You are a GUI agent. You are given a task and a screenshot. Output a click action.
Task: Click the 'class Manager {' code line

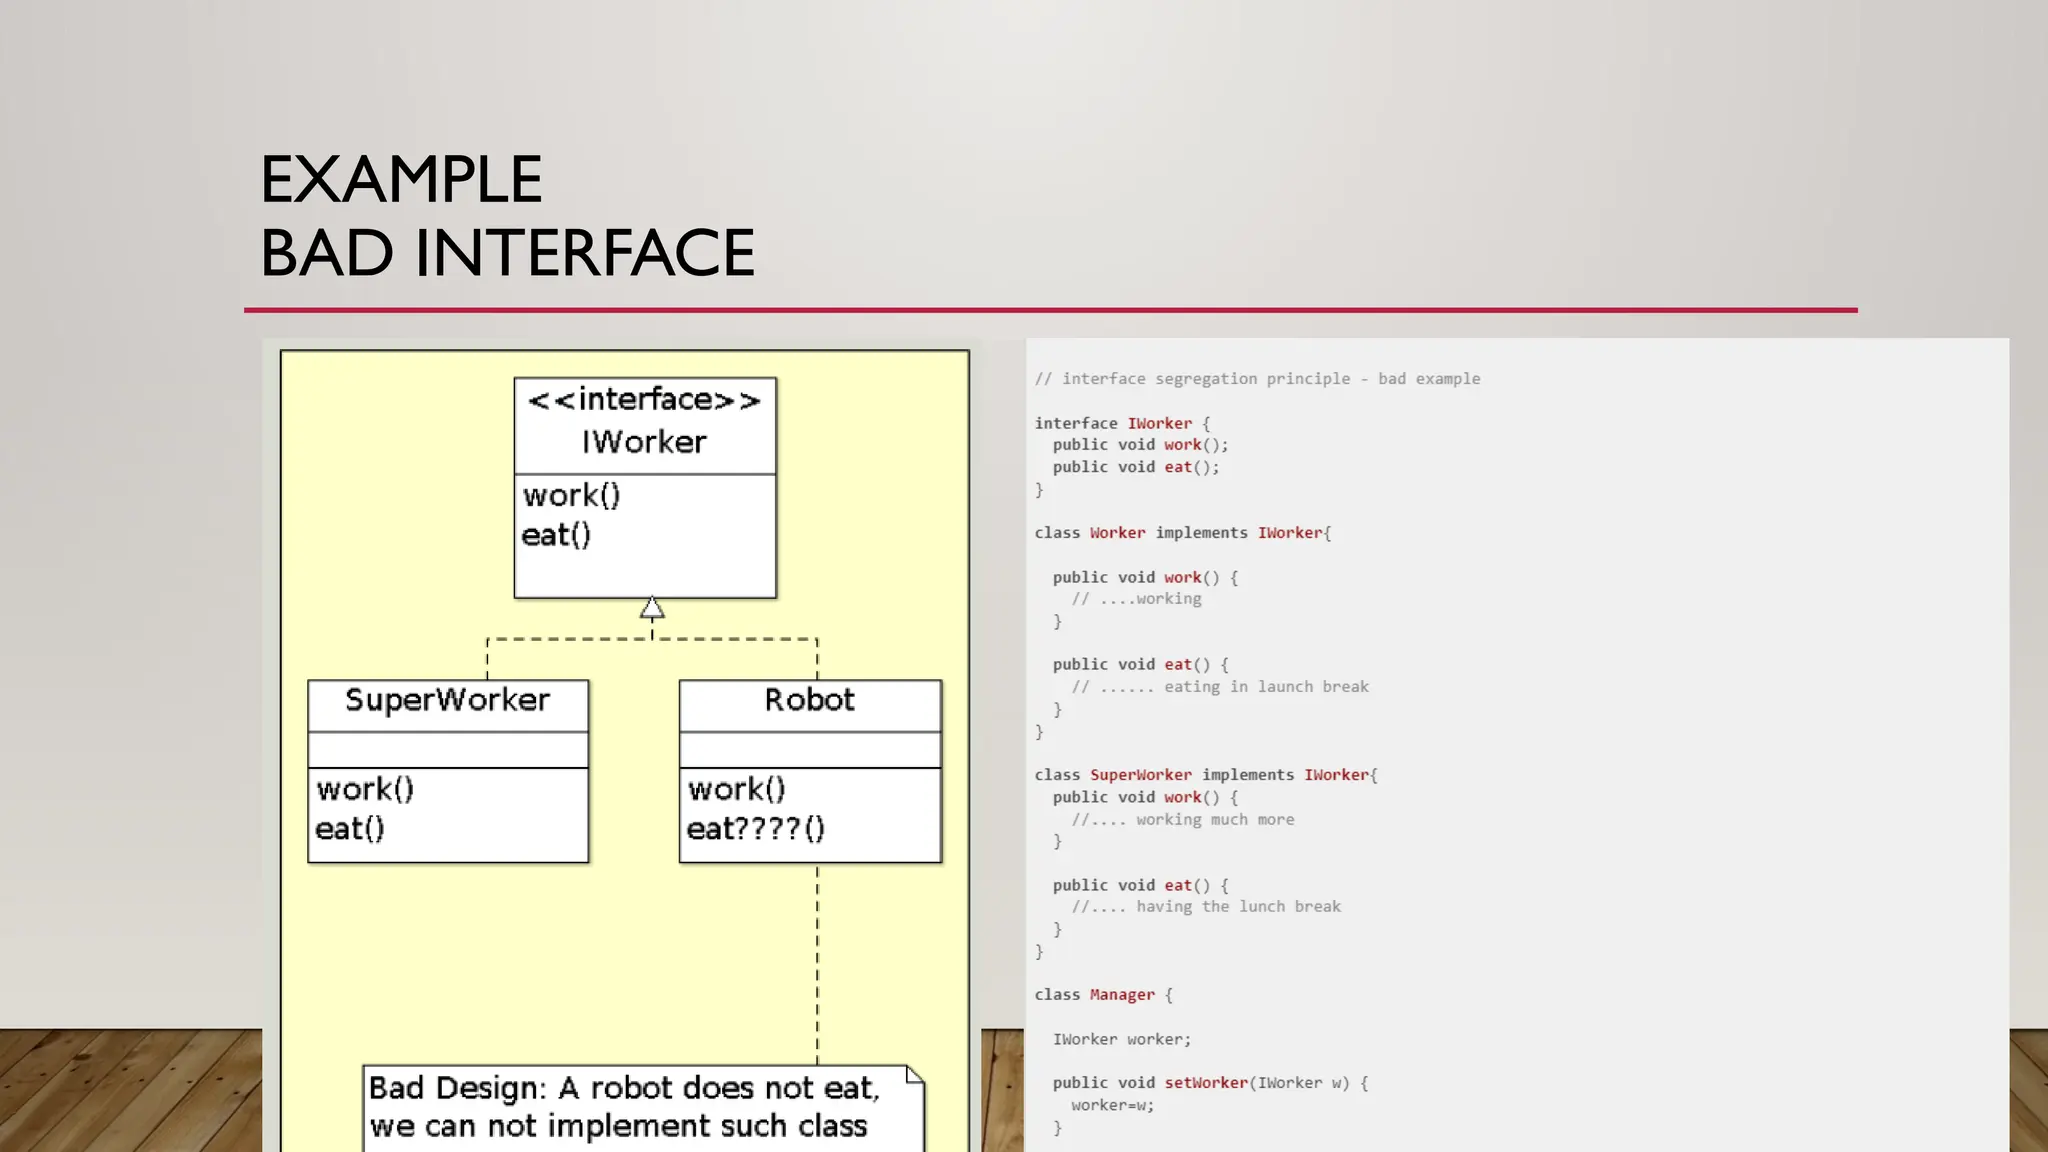1103,995
